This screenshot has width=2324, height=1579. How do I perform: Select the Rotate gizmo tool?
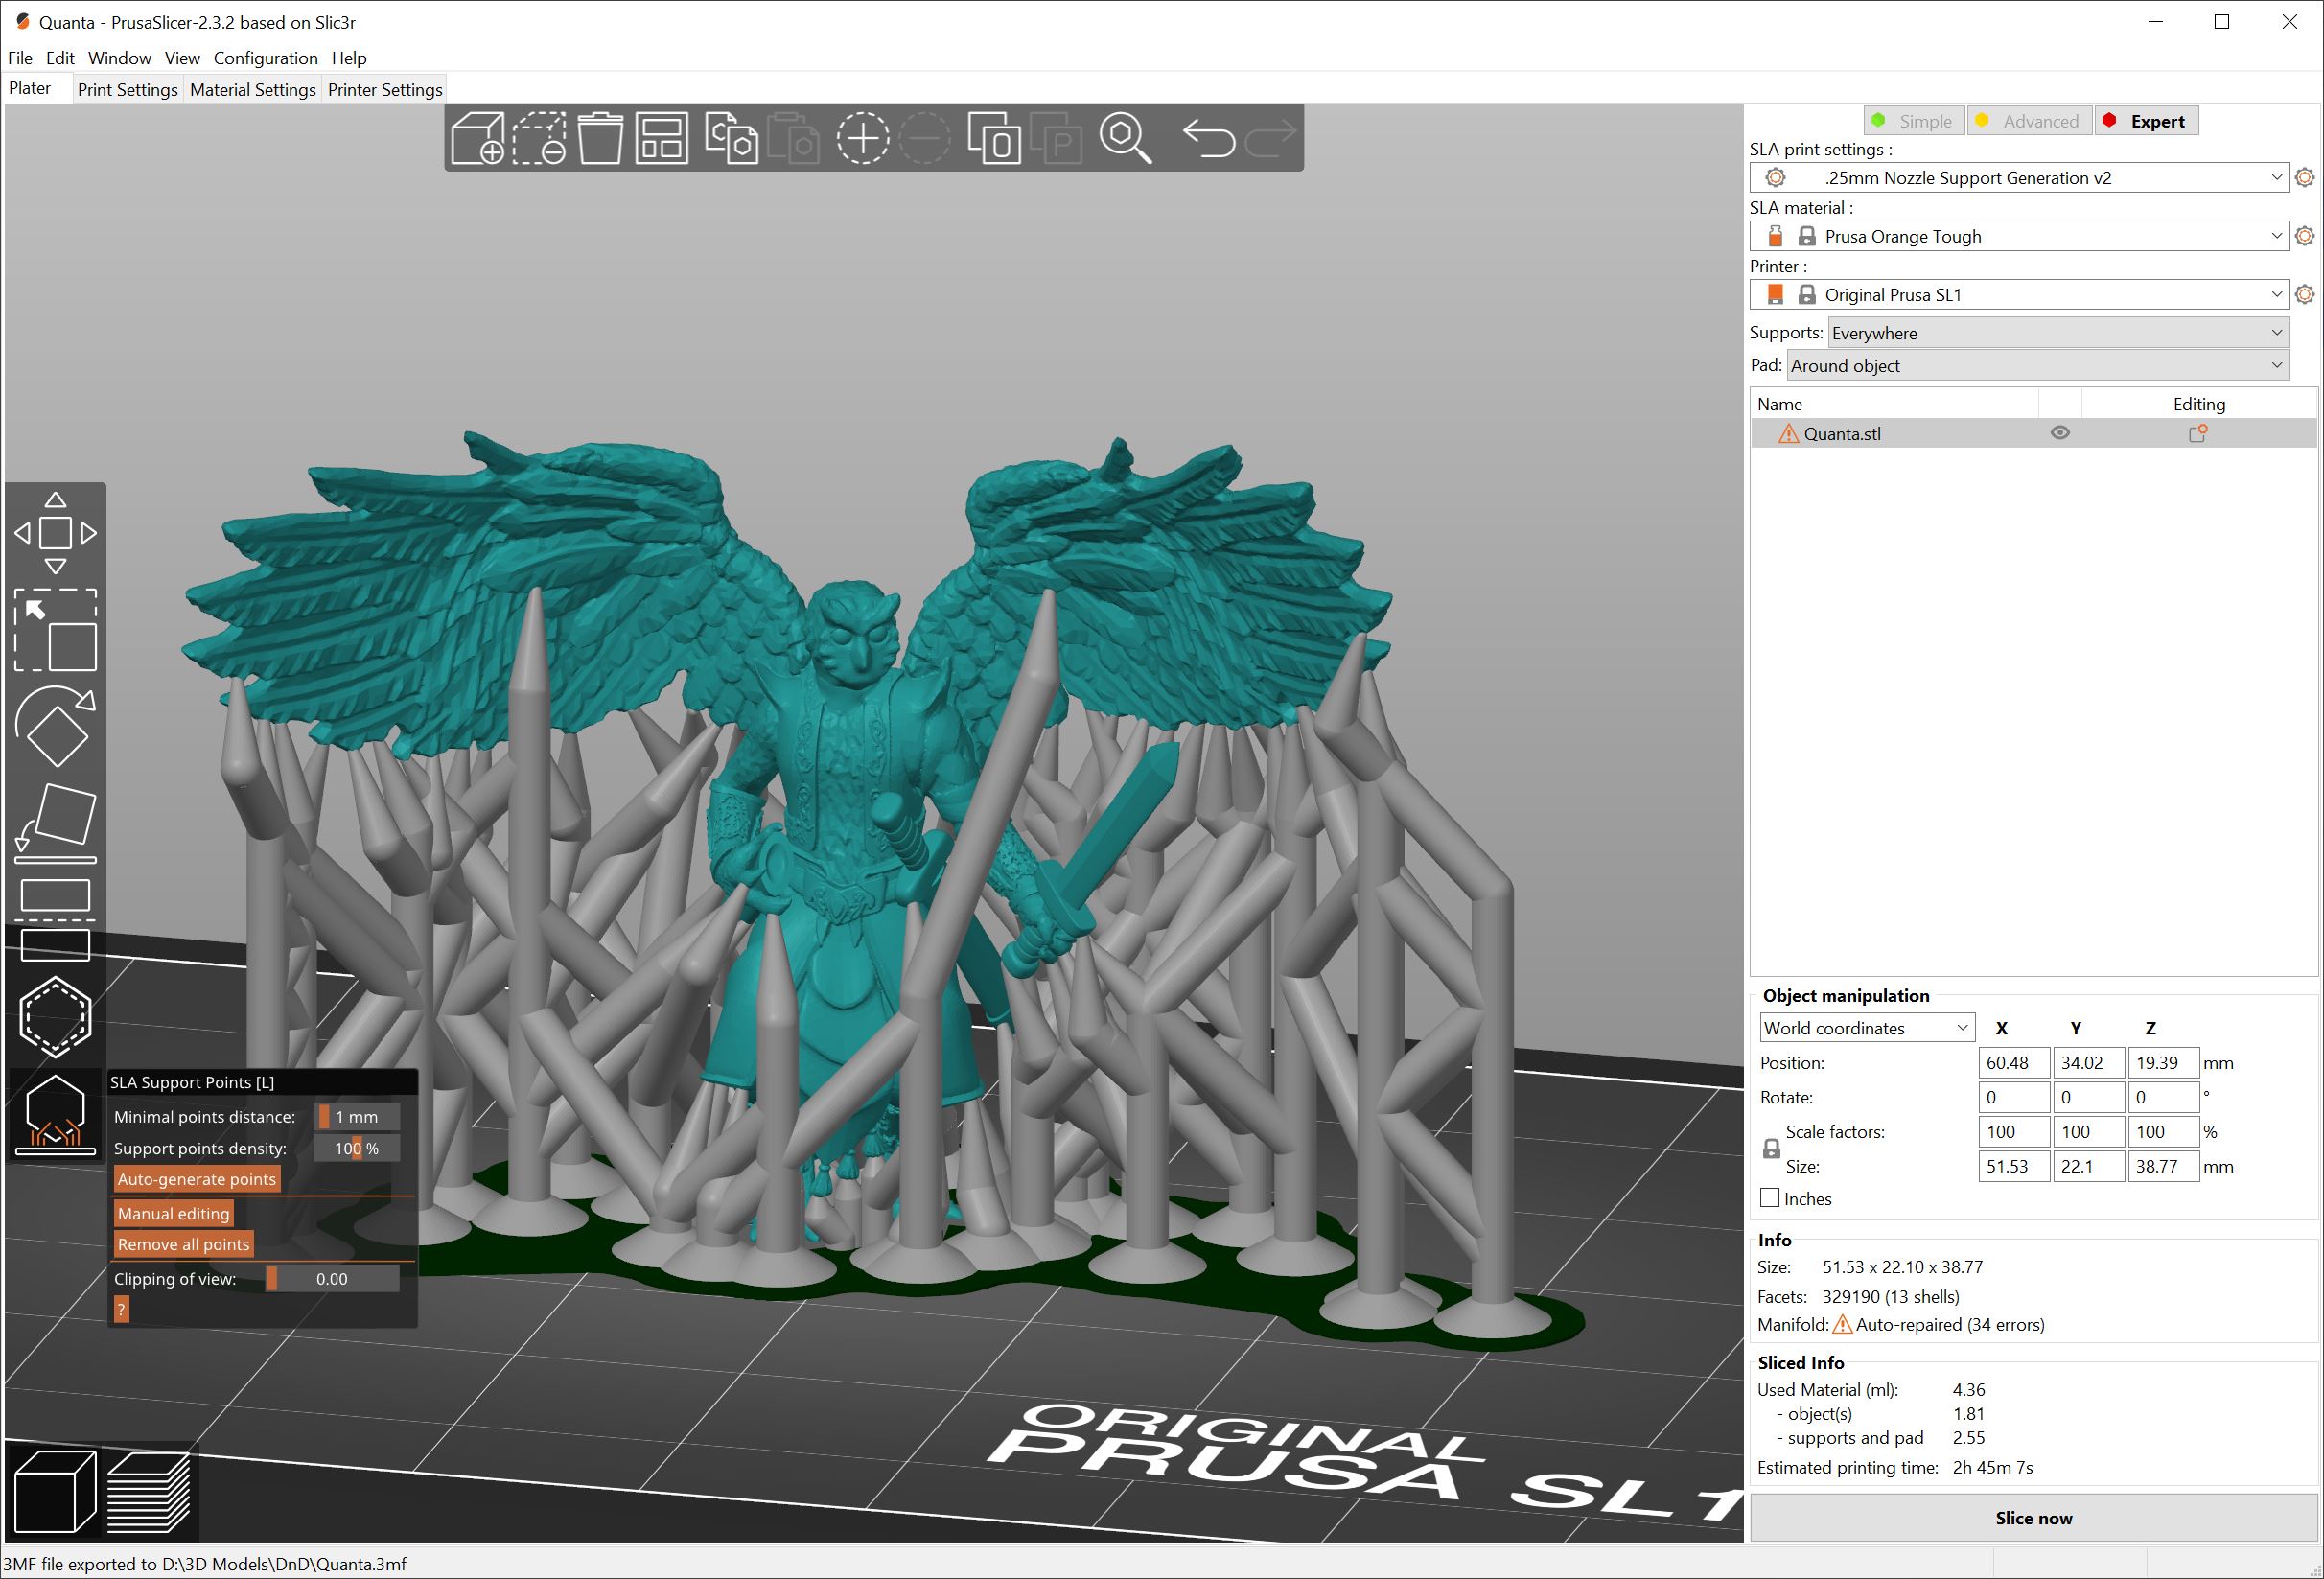pos(55,727)
